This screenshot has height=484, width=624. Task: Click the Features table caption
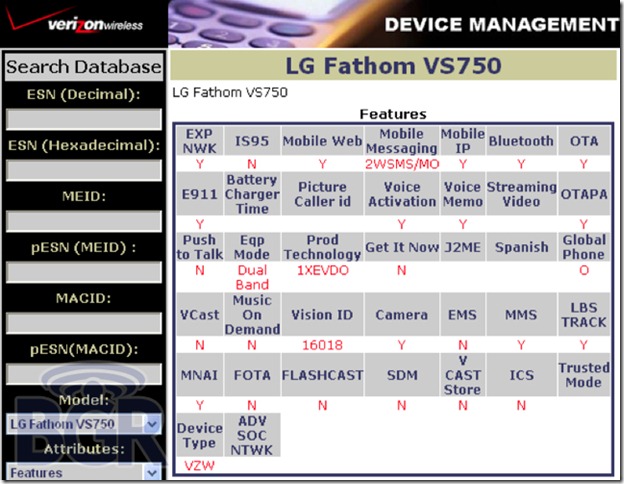[393, 114]
